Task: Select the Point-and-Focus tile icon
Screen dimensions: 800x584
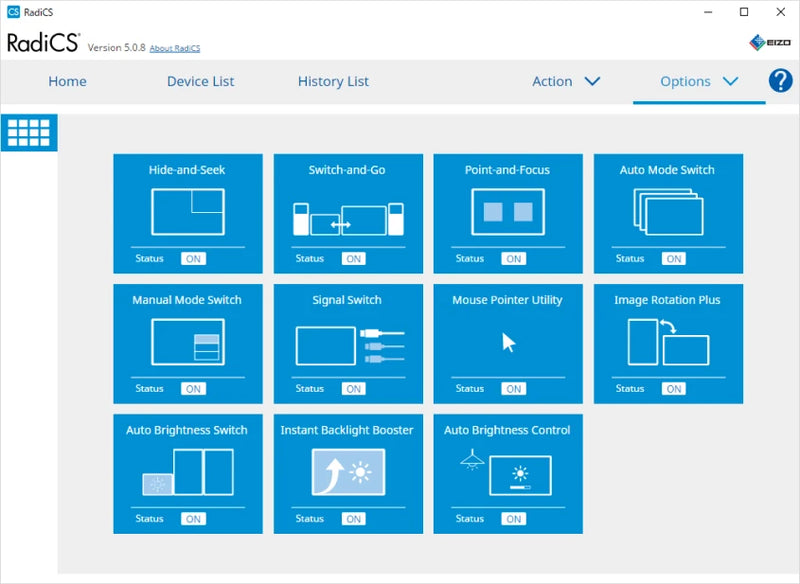Action: pos(508,211)
